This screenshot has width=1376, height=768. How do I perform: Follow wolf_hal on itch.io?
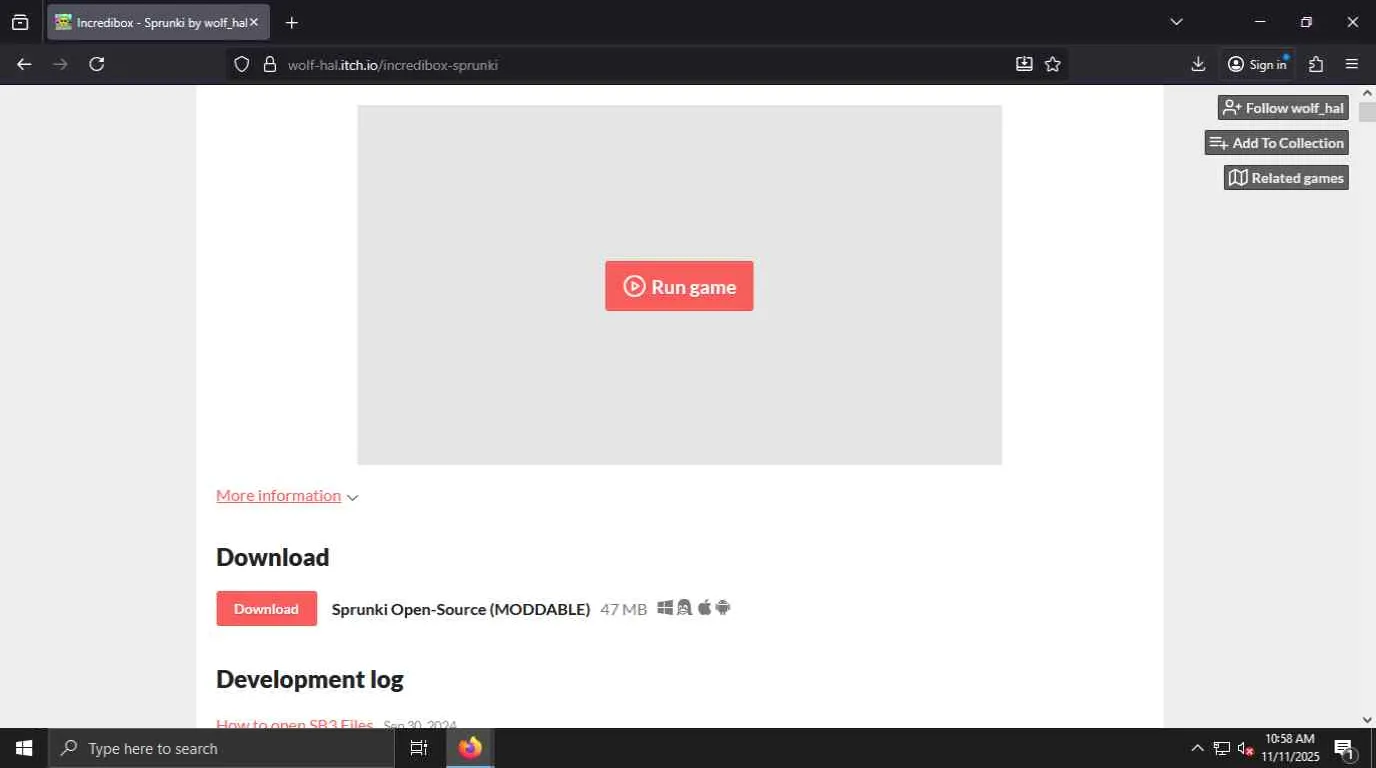[1283, 108]
